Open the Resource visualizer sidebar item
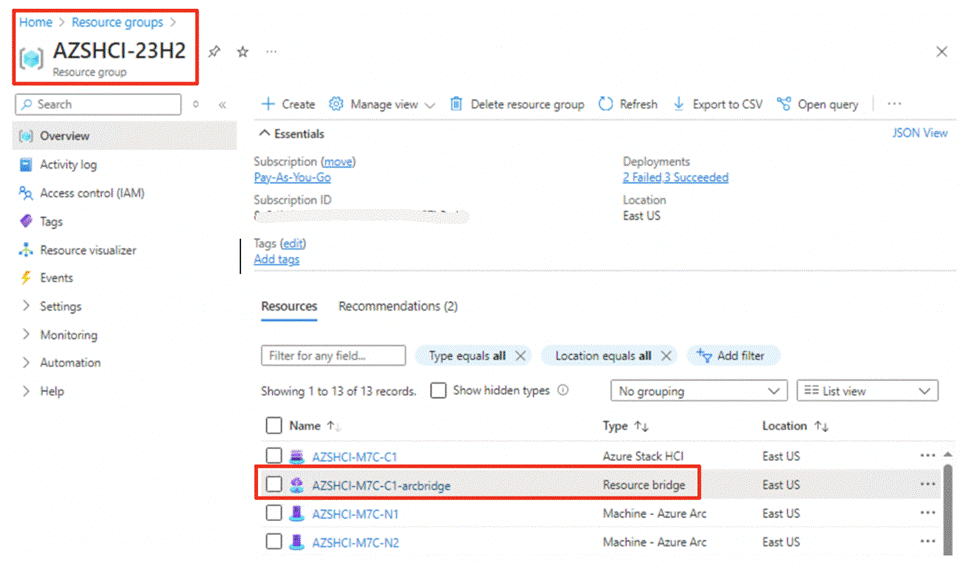The height and width of the screenshot is (567, 971). tap(88, 250)
